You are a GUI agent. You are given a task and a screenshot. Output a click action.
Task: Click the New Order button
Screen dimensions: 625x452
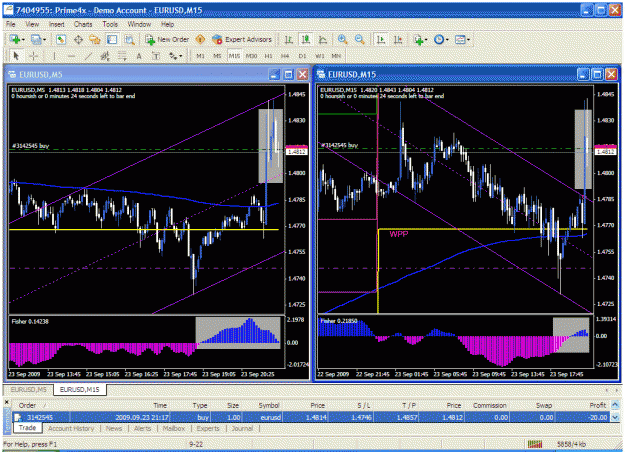click(x=167, y=39)
